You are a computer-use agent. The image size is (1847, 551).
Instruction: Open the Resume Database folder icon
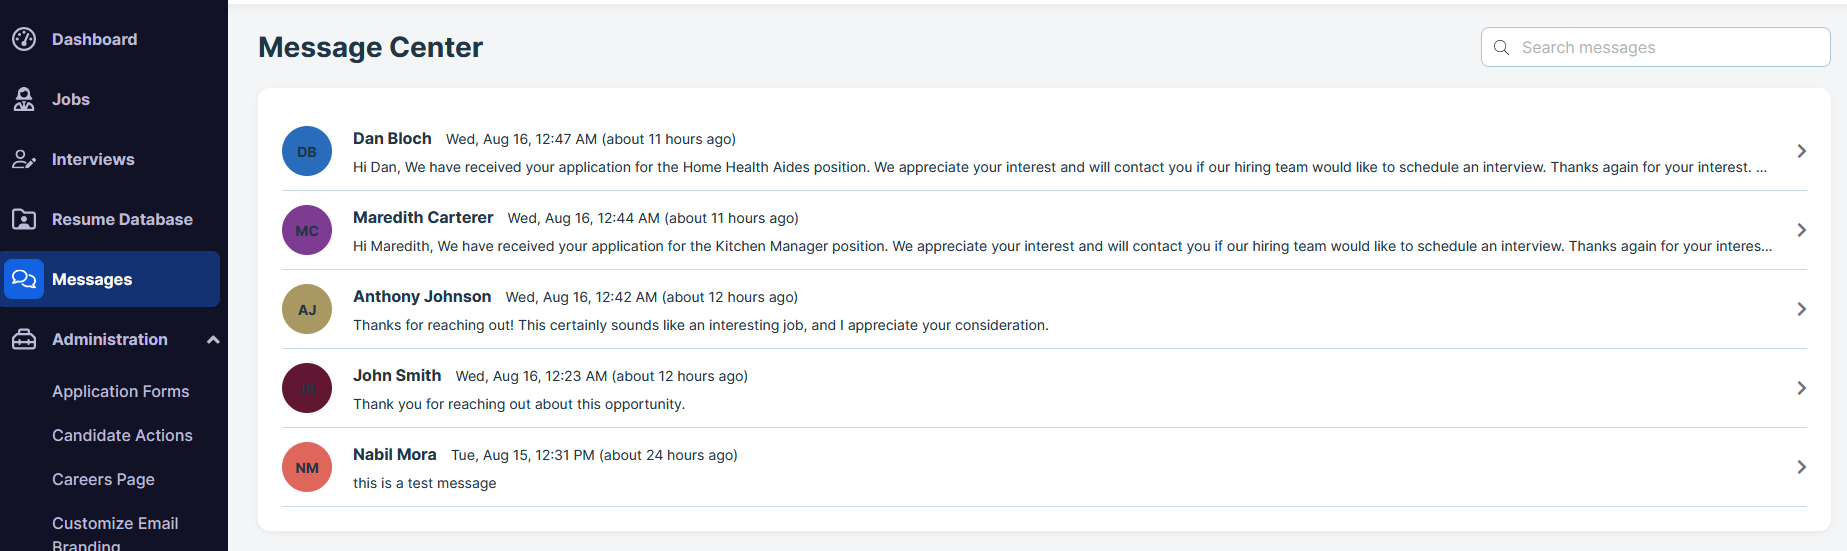24,219
